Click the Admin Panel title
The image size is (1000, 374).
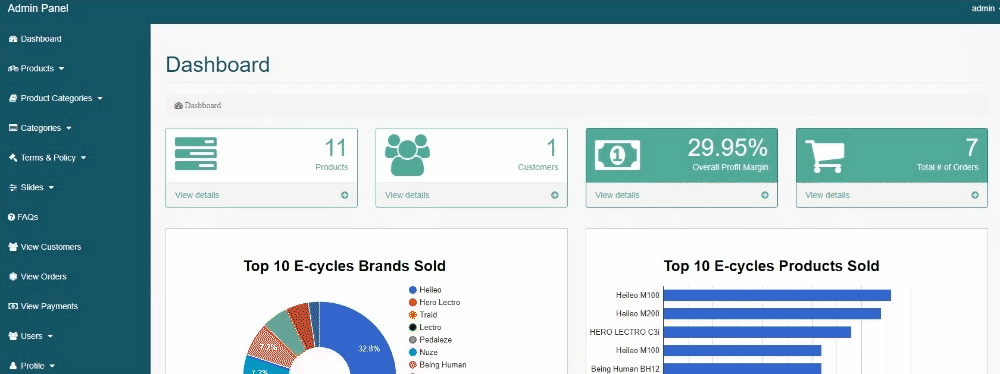pyautogui.click(x=38, y=8)
